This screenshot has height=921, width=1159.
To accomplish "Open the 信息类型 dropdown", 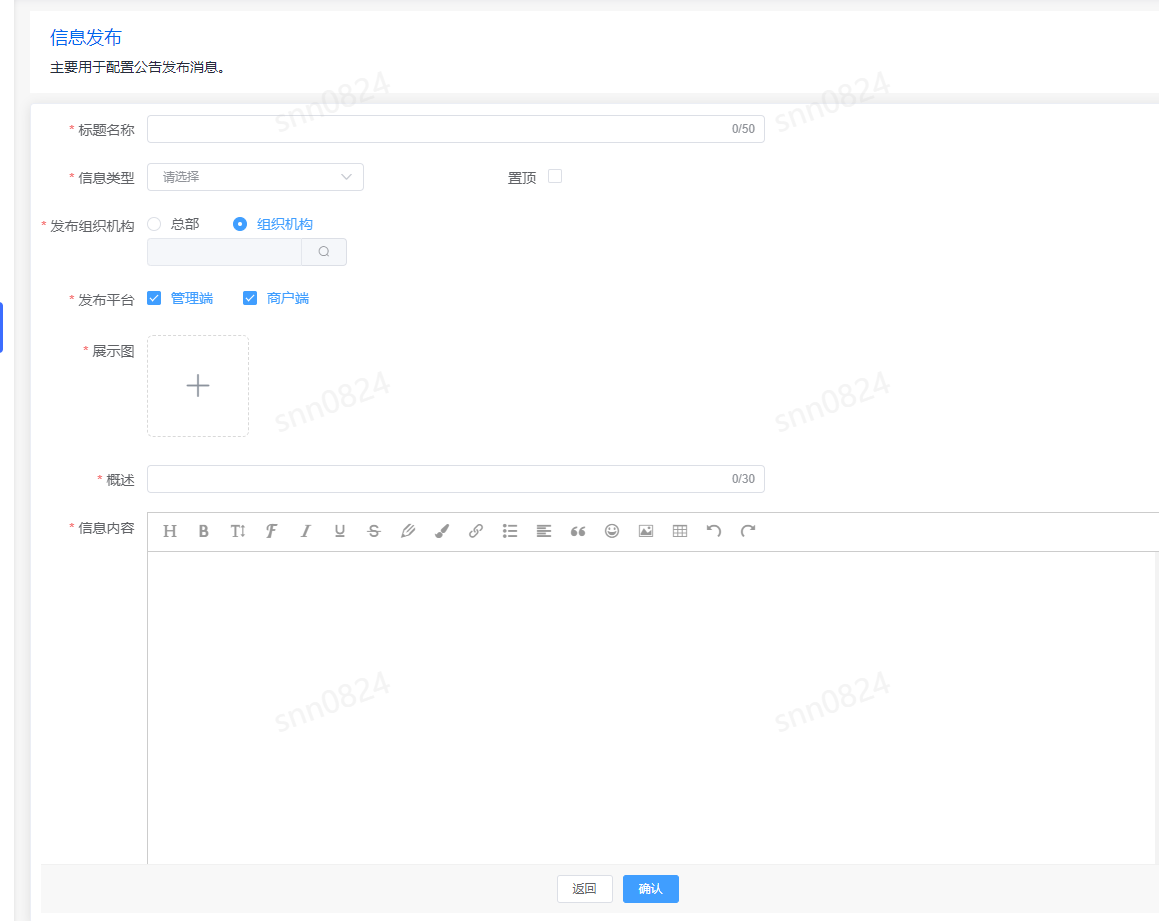I will pyautogui.click(x=256, y=177).
